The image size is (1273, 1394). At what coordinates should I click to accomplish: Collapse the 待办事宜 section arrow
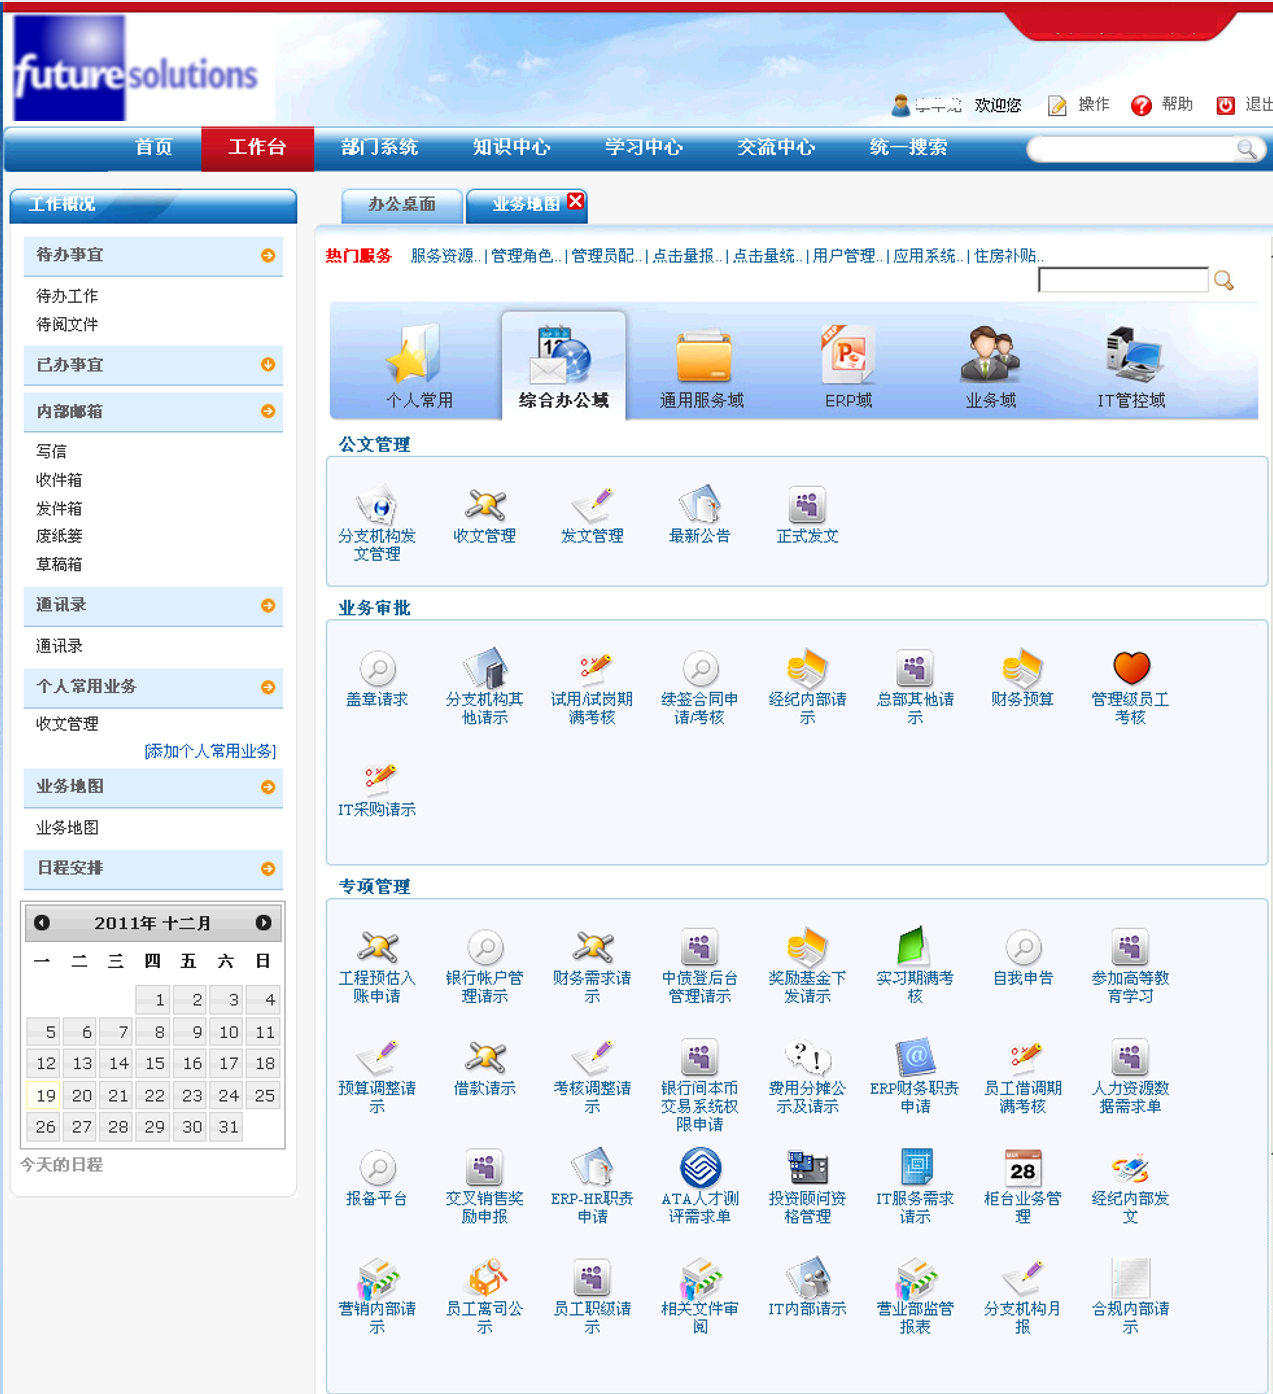(268, 256)
